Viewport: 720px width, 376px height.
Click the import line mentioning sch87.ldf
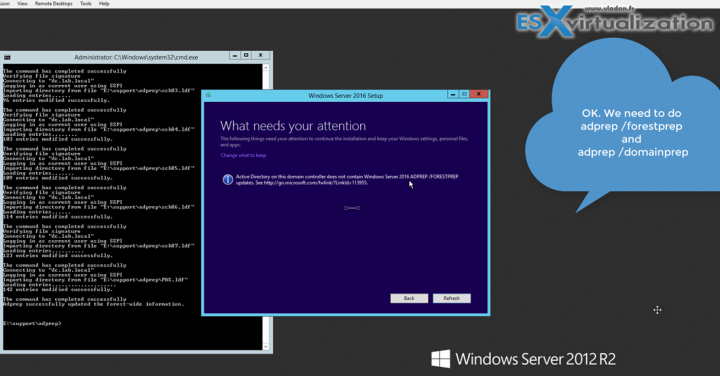pyautogui.click(x=99, y=246)
